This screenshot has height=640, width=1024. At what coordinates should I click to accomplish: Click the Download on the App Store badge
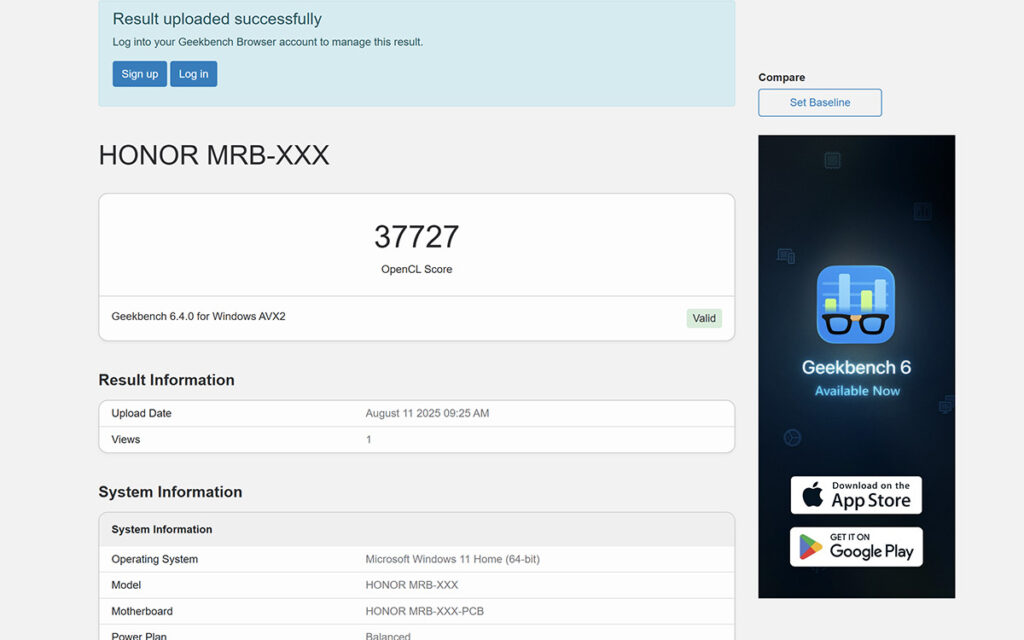click(856, 495)
